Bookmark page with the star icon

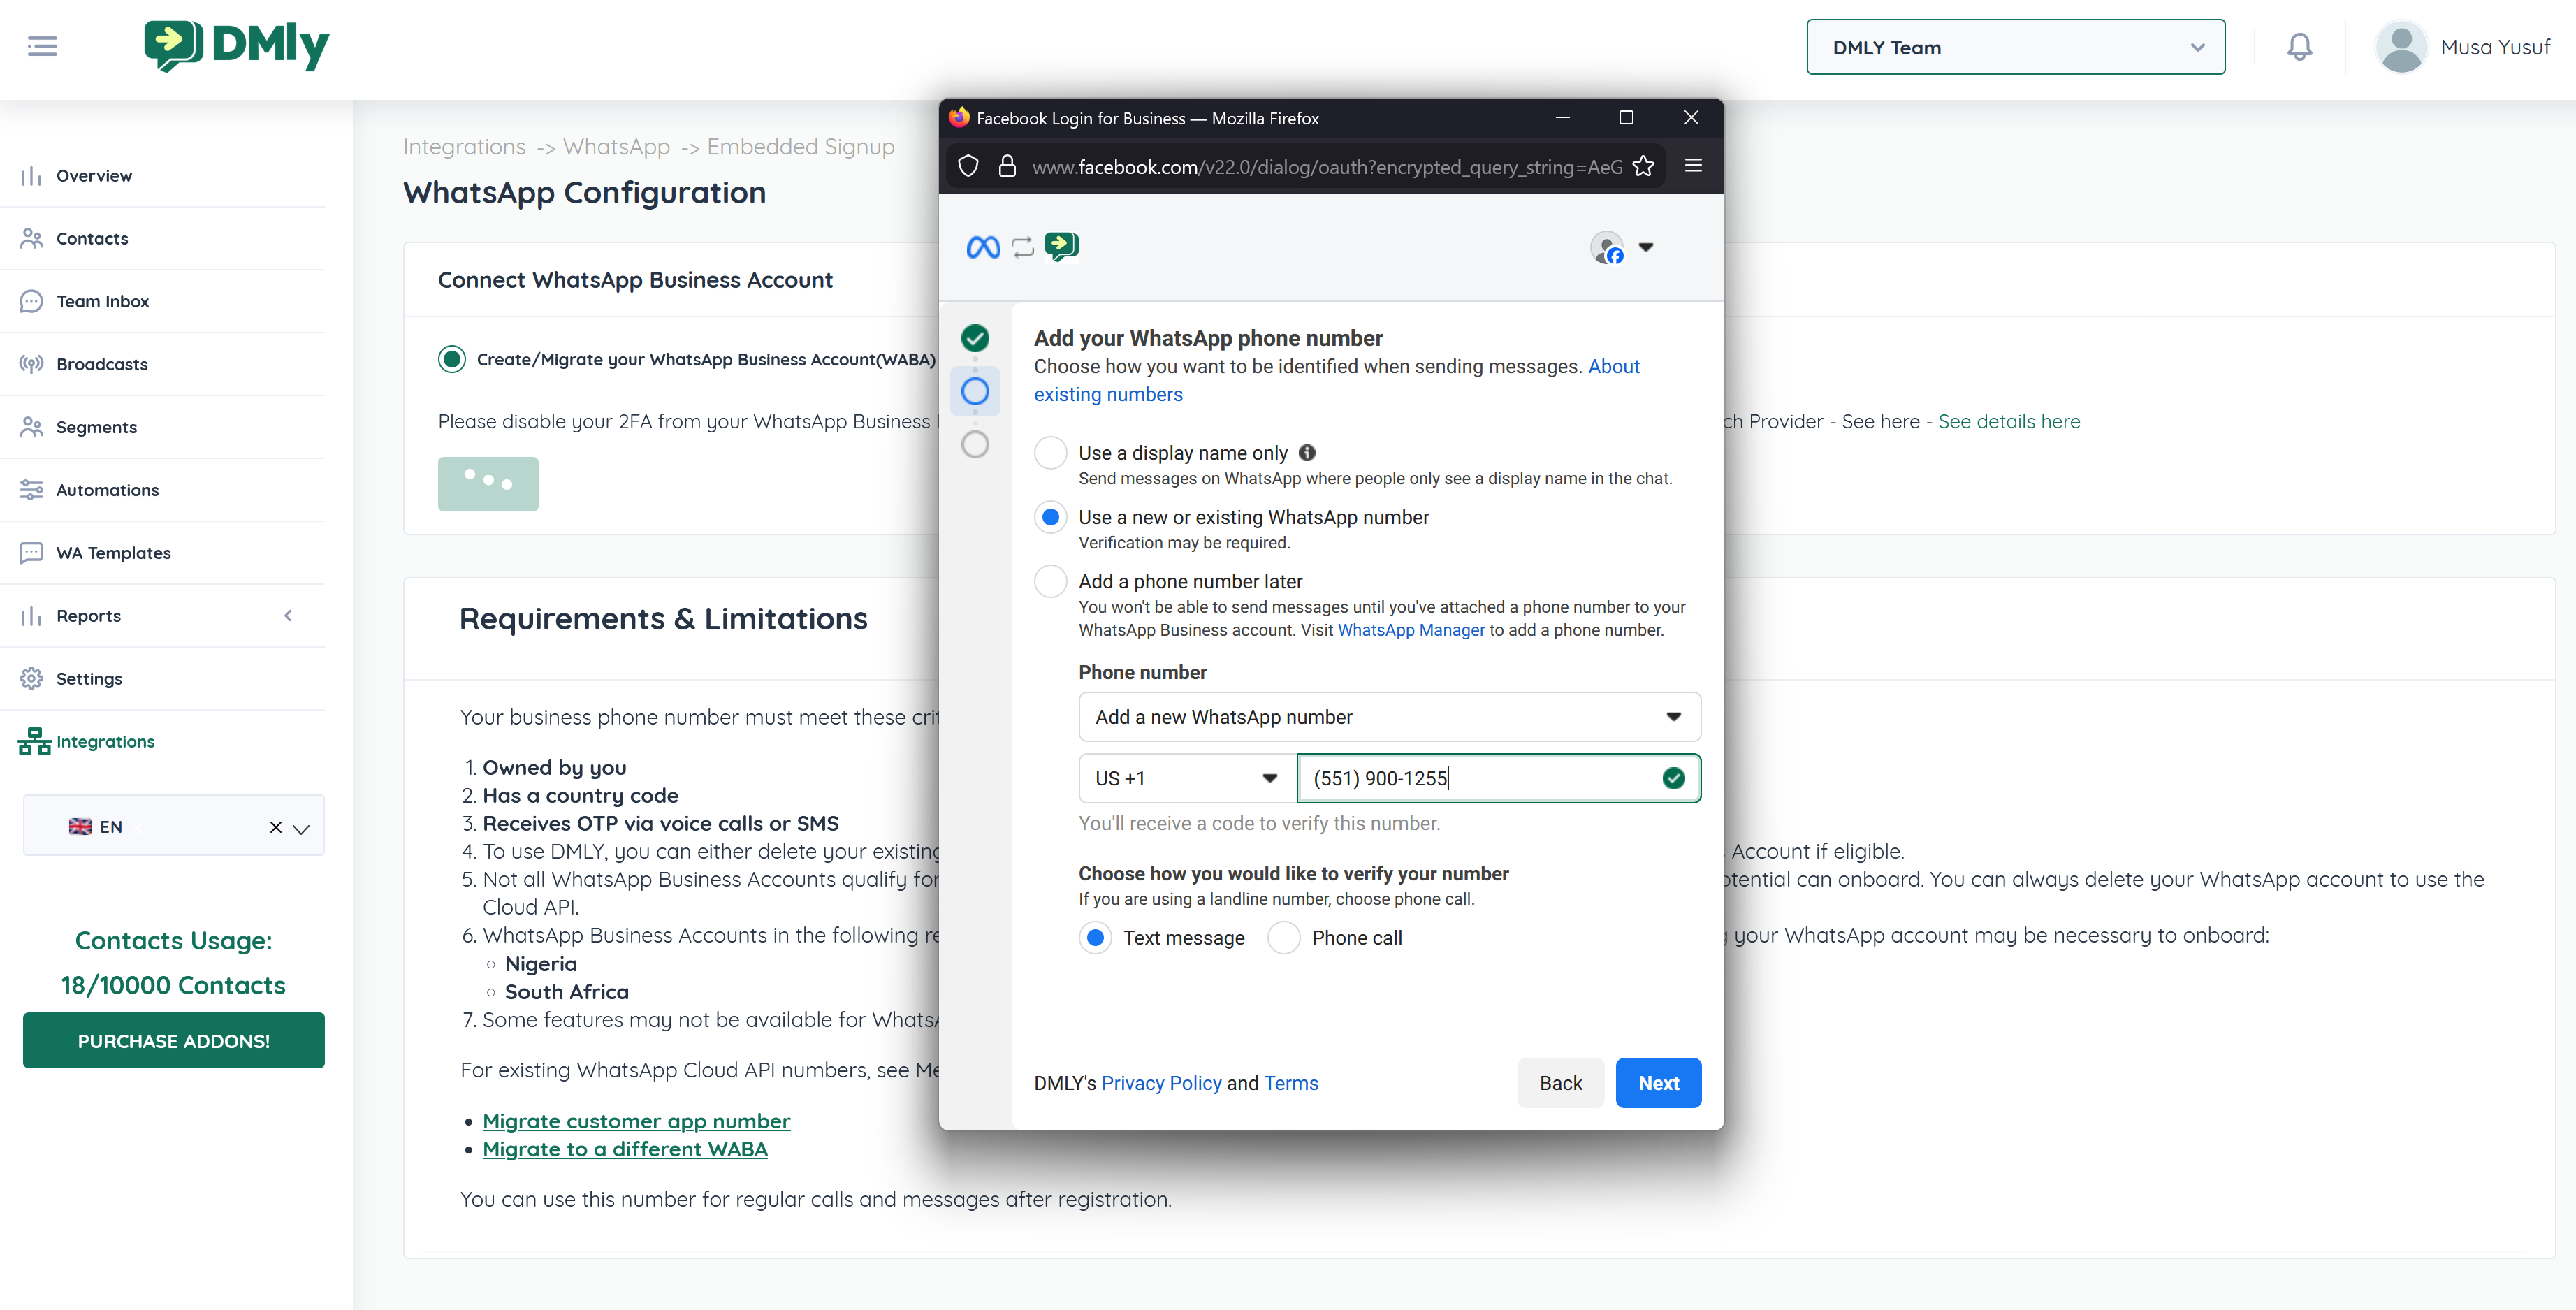coord(1643,167)
